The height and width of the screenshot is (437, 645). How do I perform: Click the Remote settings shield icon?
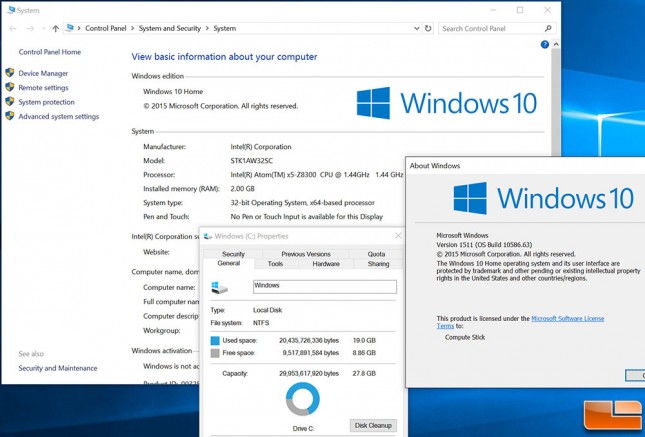coord(10,87)
